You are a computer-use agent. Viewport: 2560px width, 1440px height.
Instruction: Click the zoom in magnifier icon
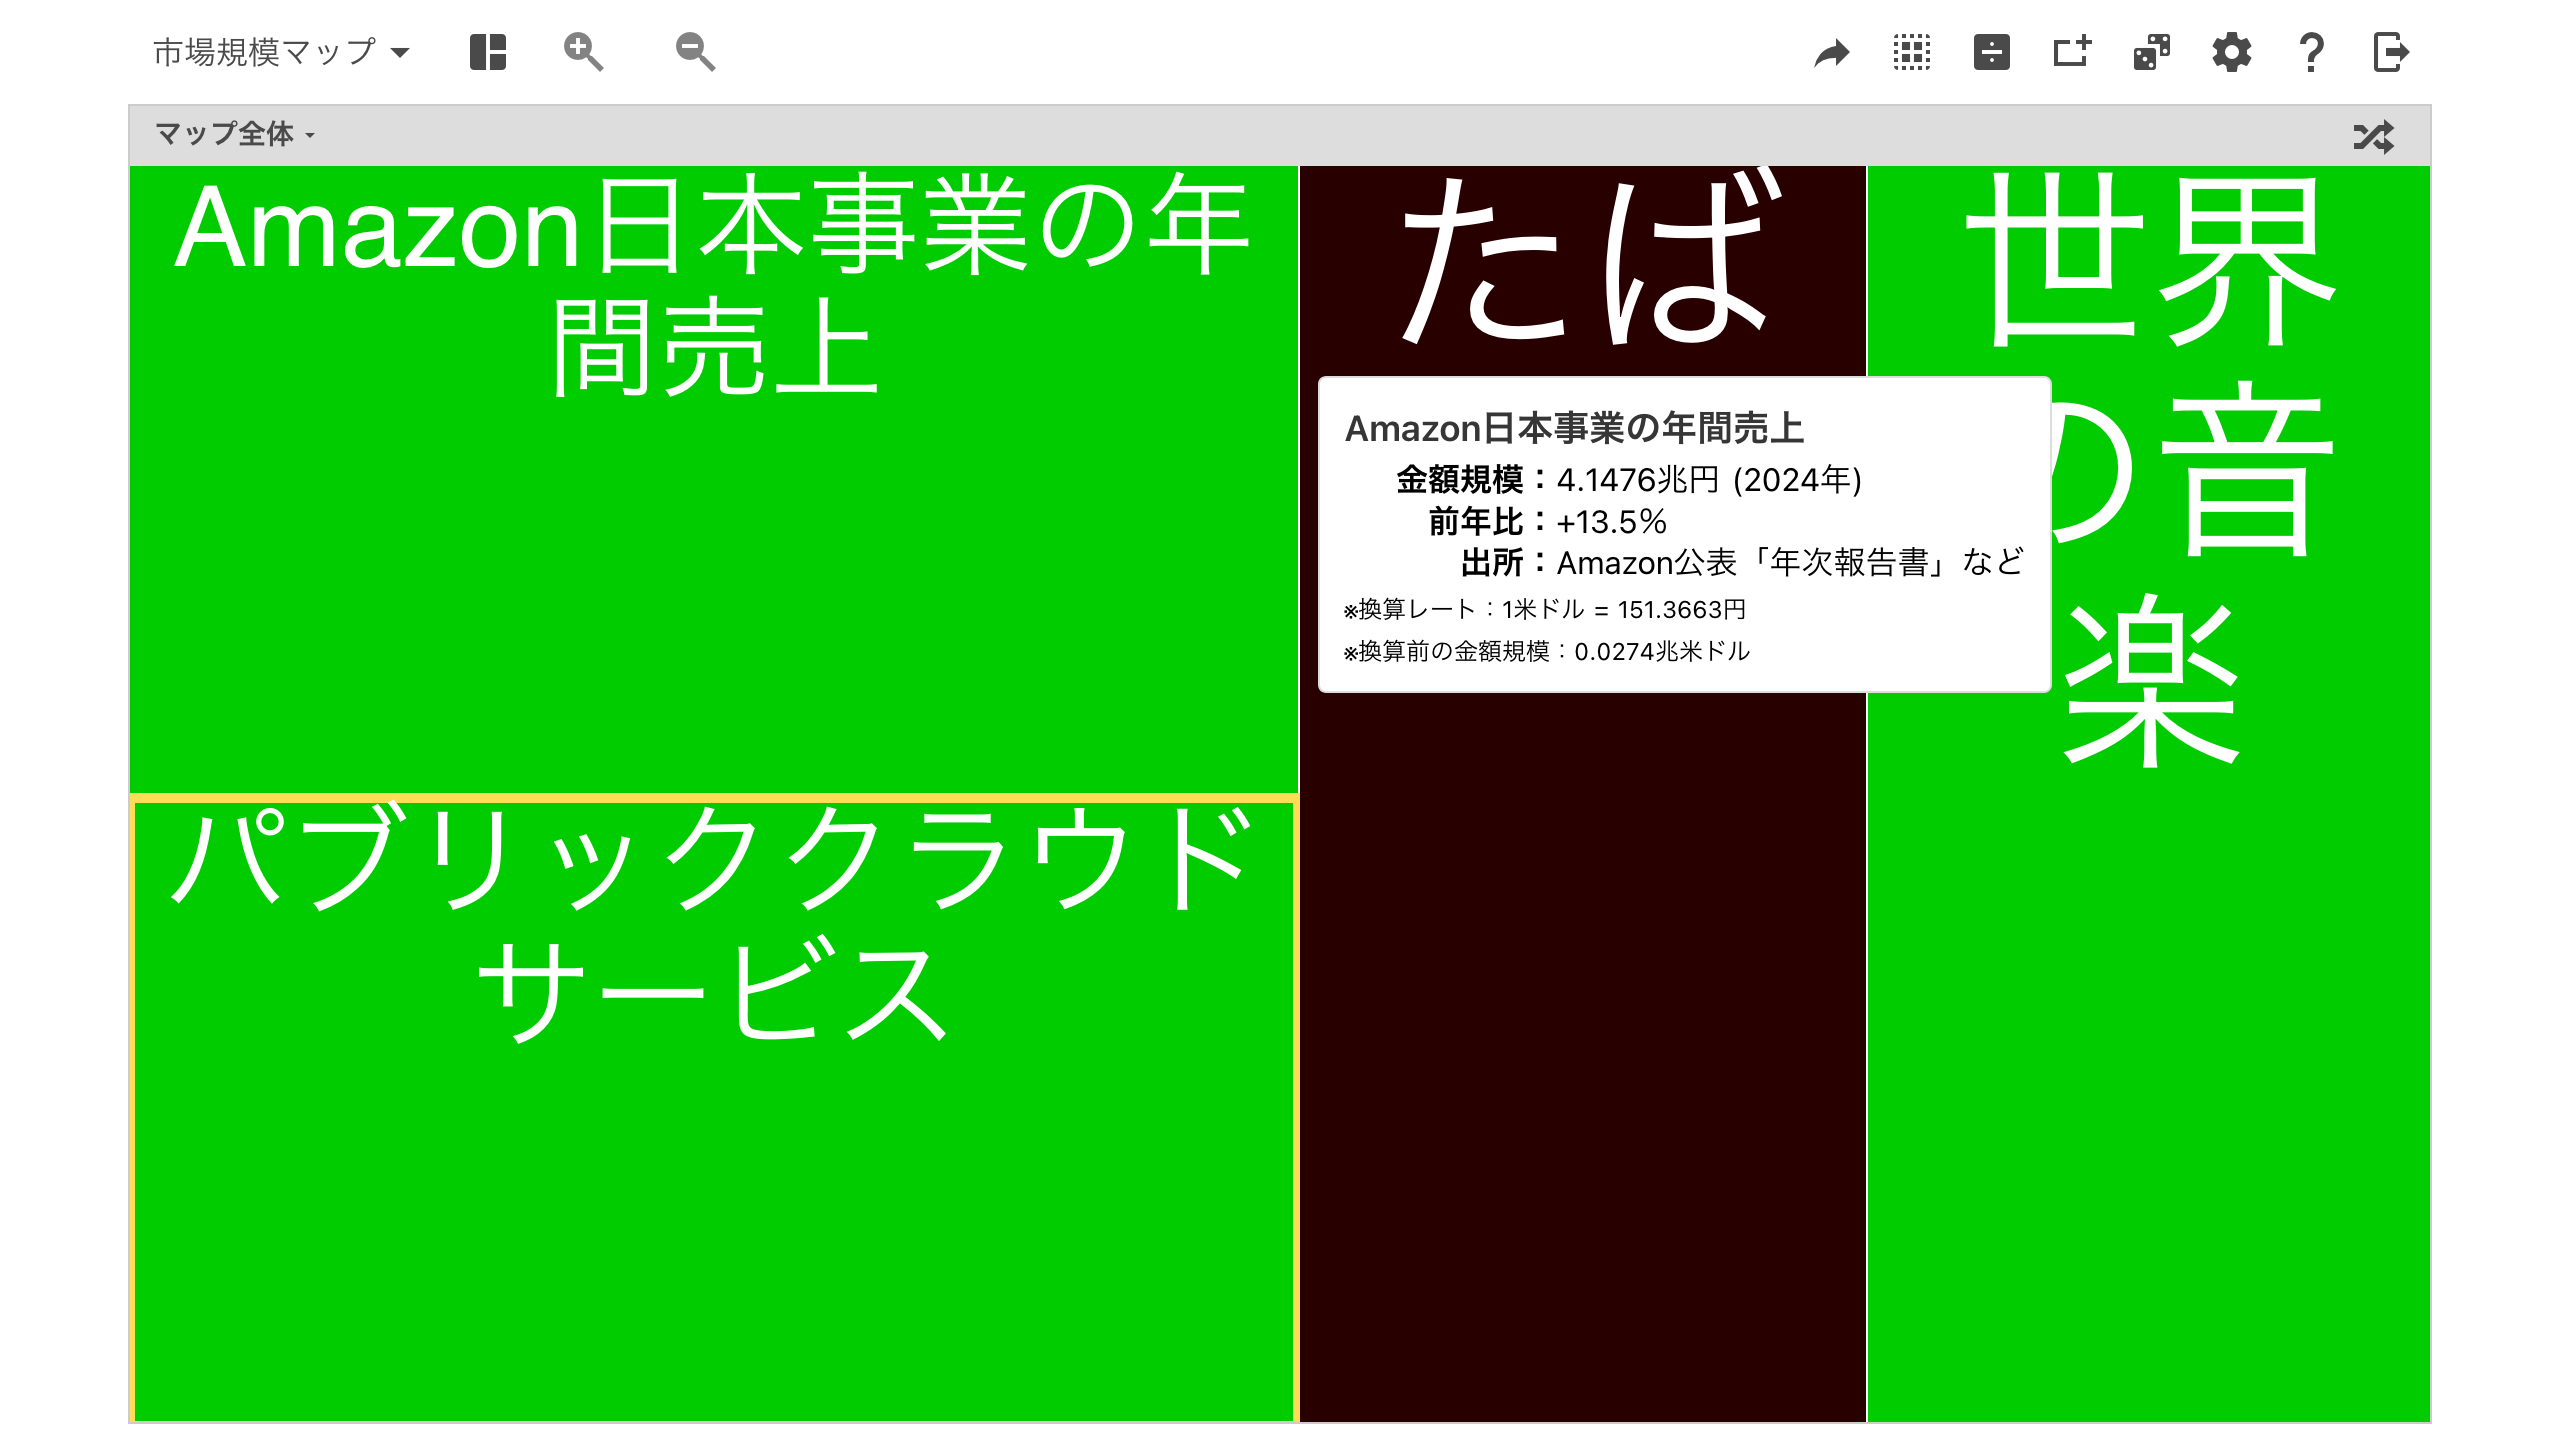pyautogui.click(x=583, y=52)
